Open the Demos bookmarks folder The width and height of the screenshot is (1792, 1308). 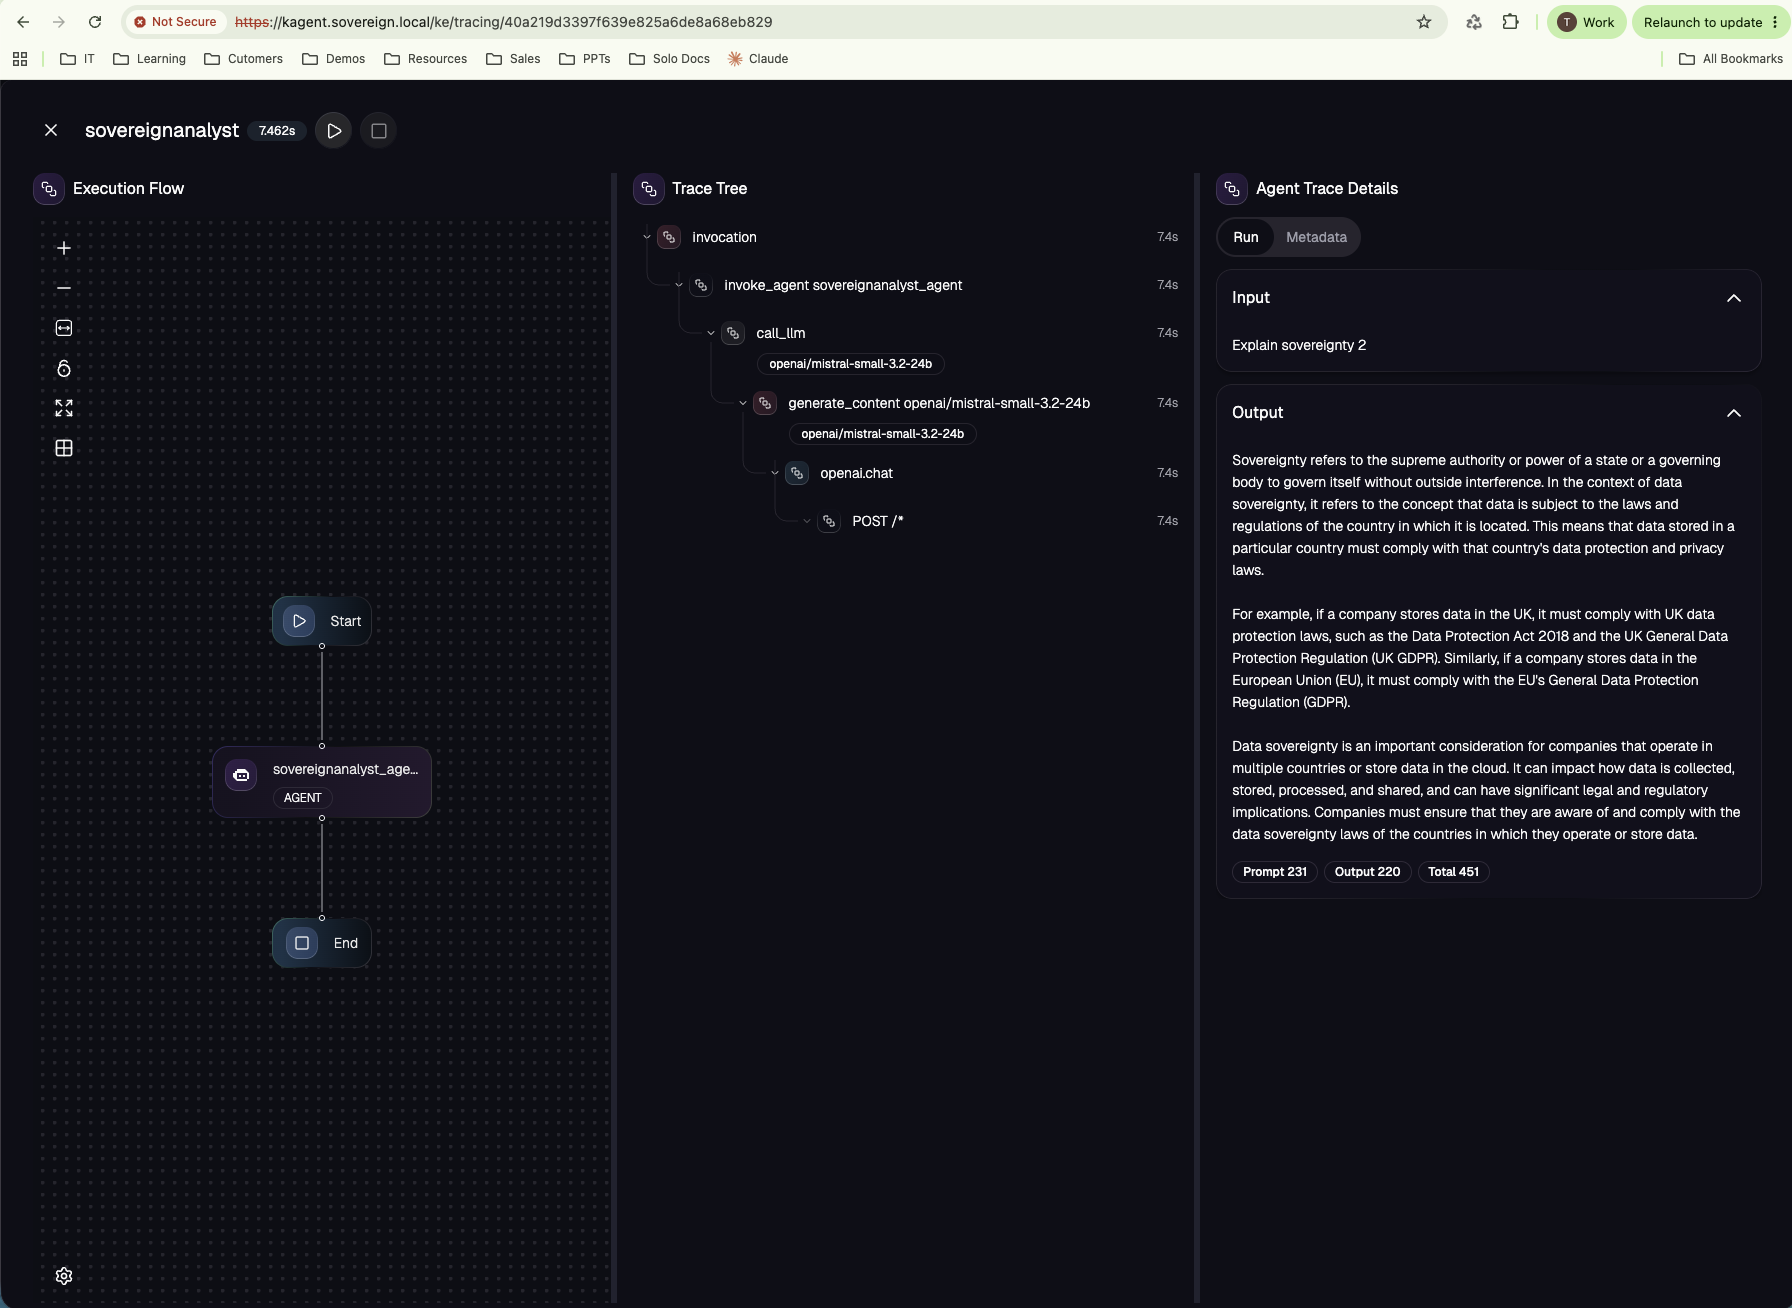point(334,59)
